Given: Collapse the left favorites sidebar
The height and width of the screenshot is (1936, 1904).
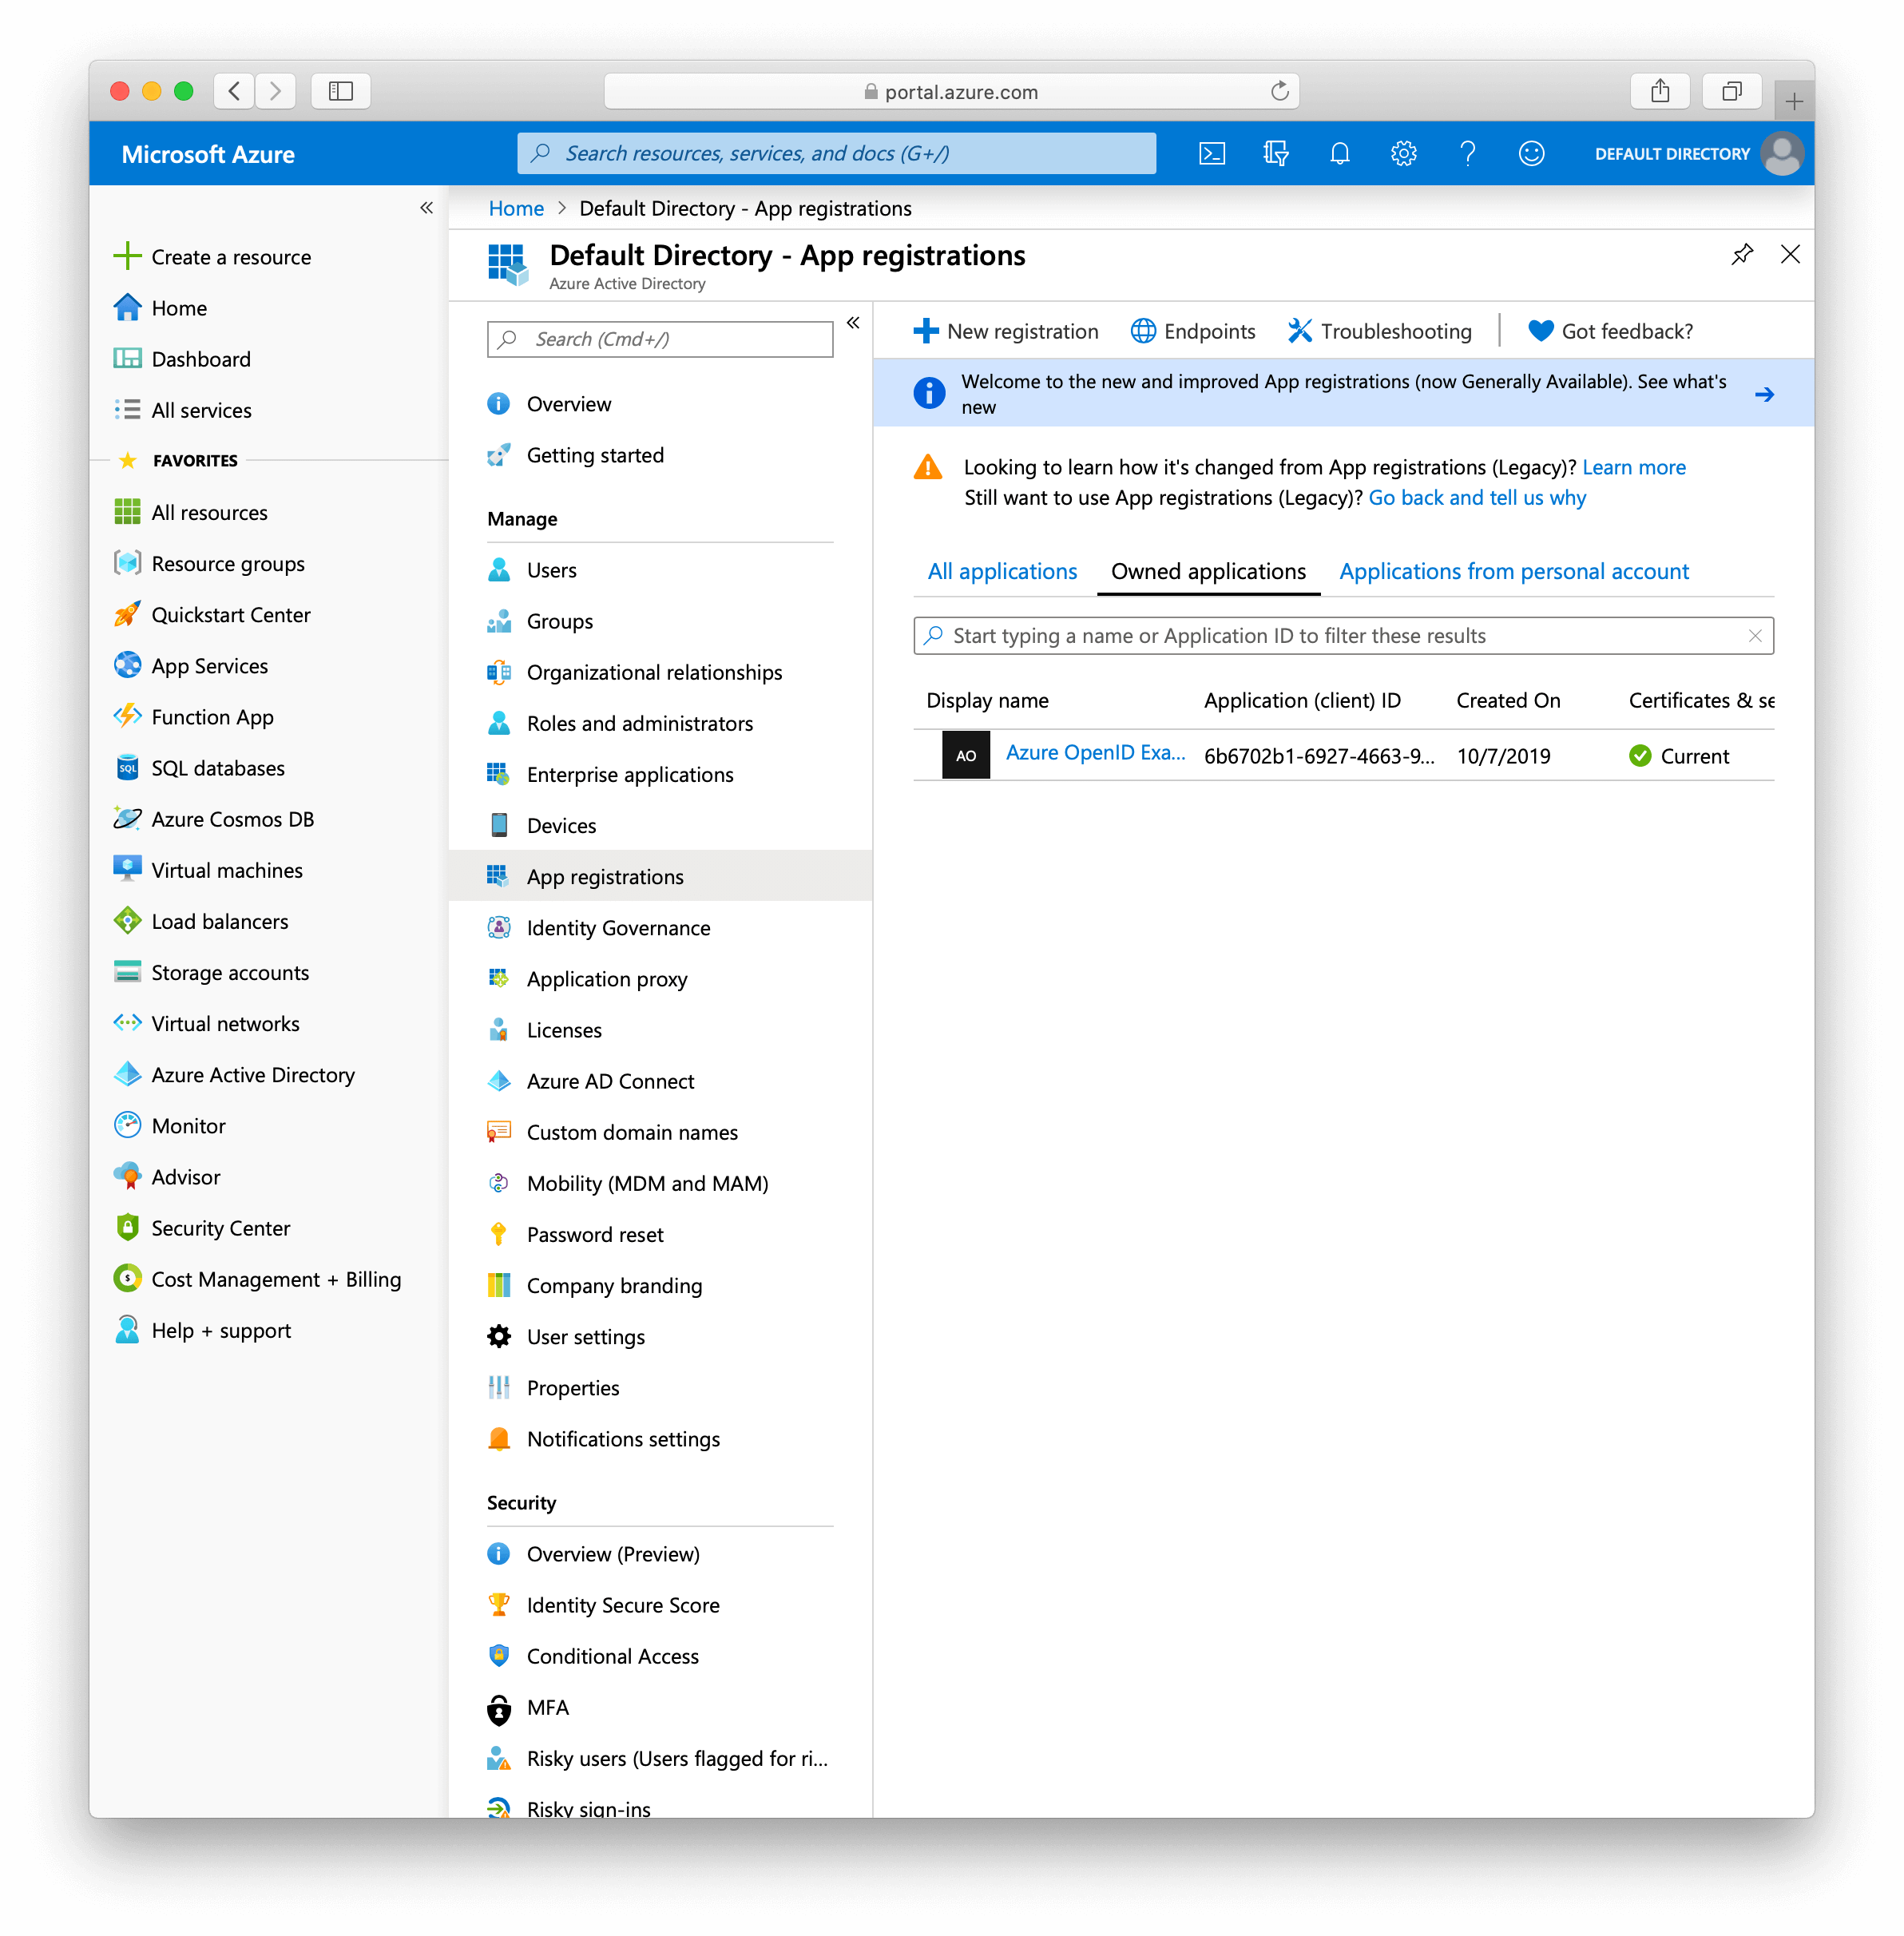Looking at the screenshot, I should pos(426,208).
